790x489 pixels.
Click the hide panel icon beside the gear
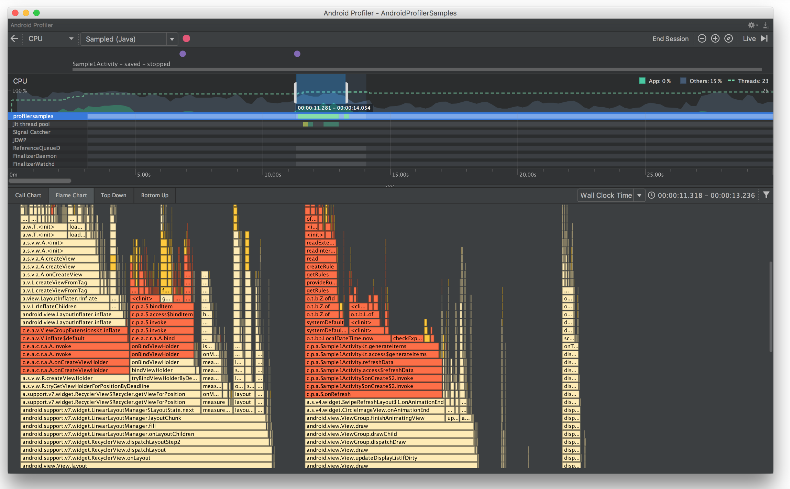(765, 25)
